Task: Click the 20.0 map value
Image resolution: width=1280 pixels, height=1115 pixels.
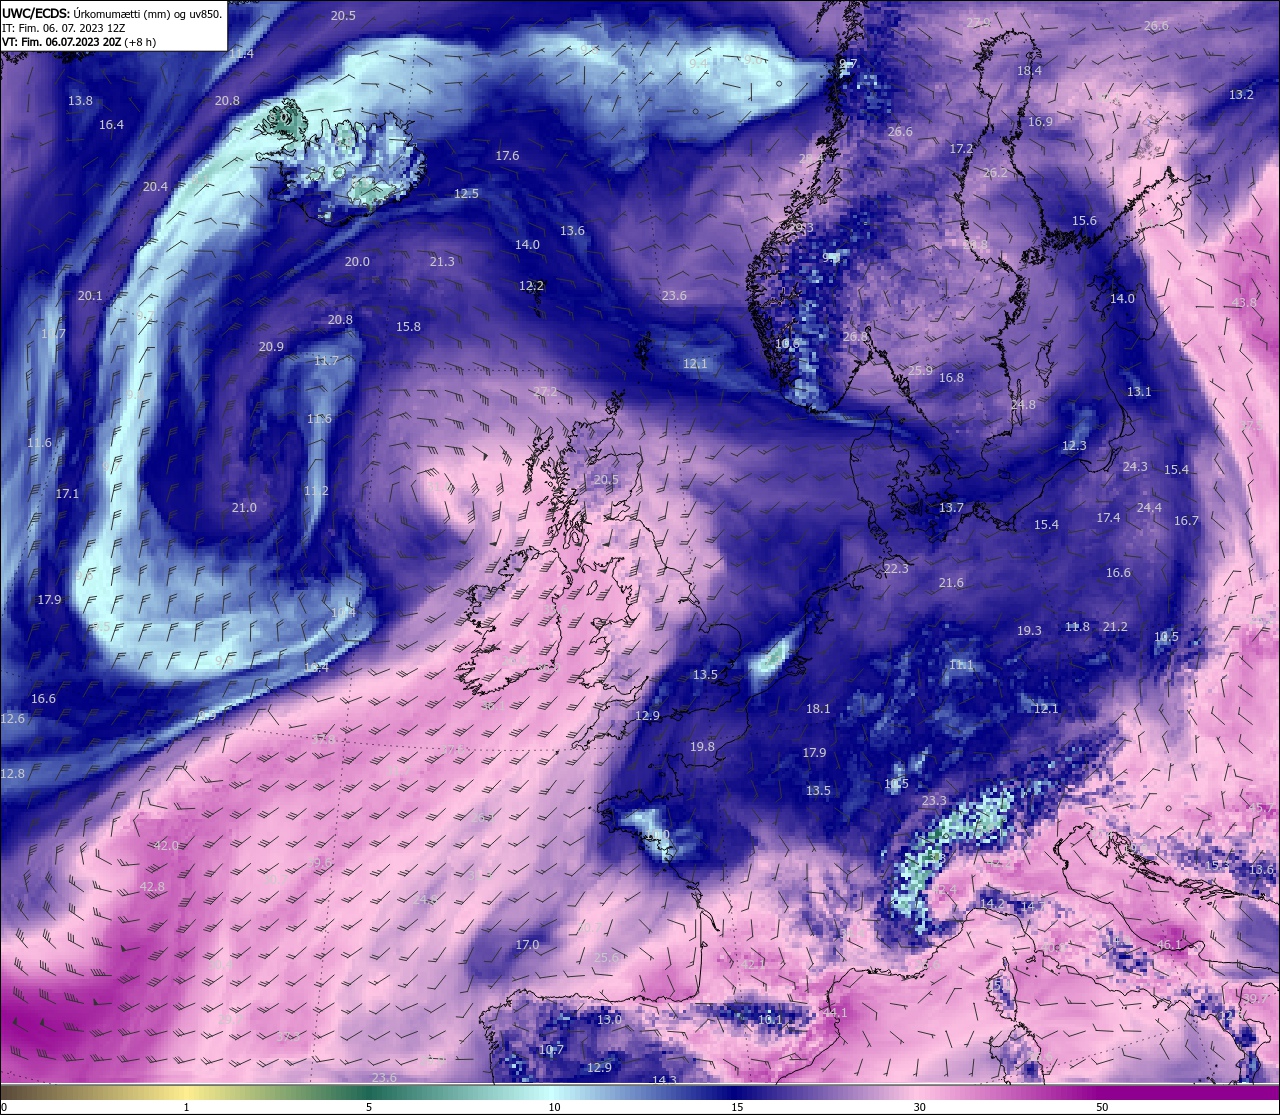Action: [357, 262]
